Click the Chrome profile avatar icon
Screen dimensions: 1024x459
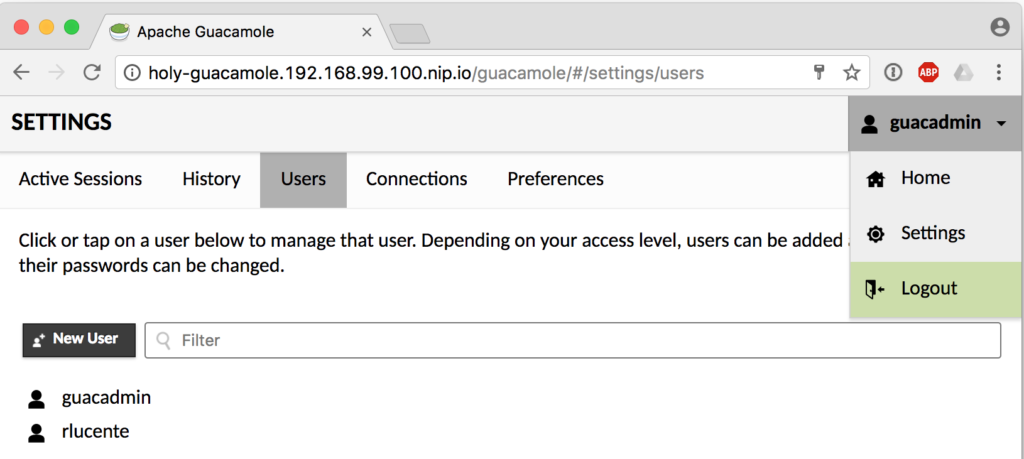coord(999,28)
